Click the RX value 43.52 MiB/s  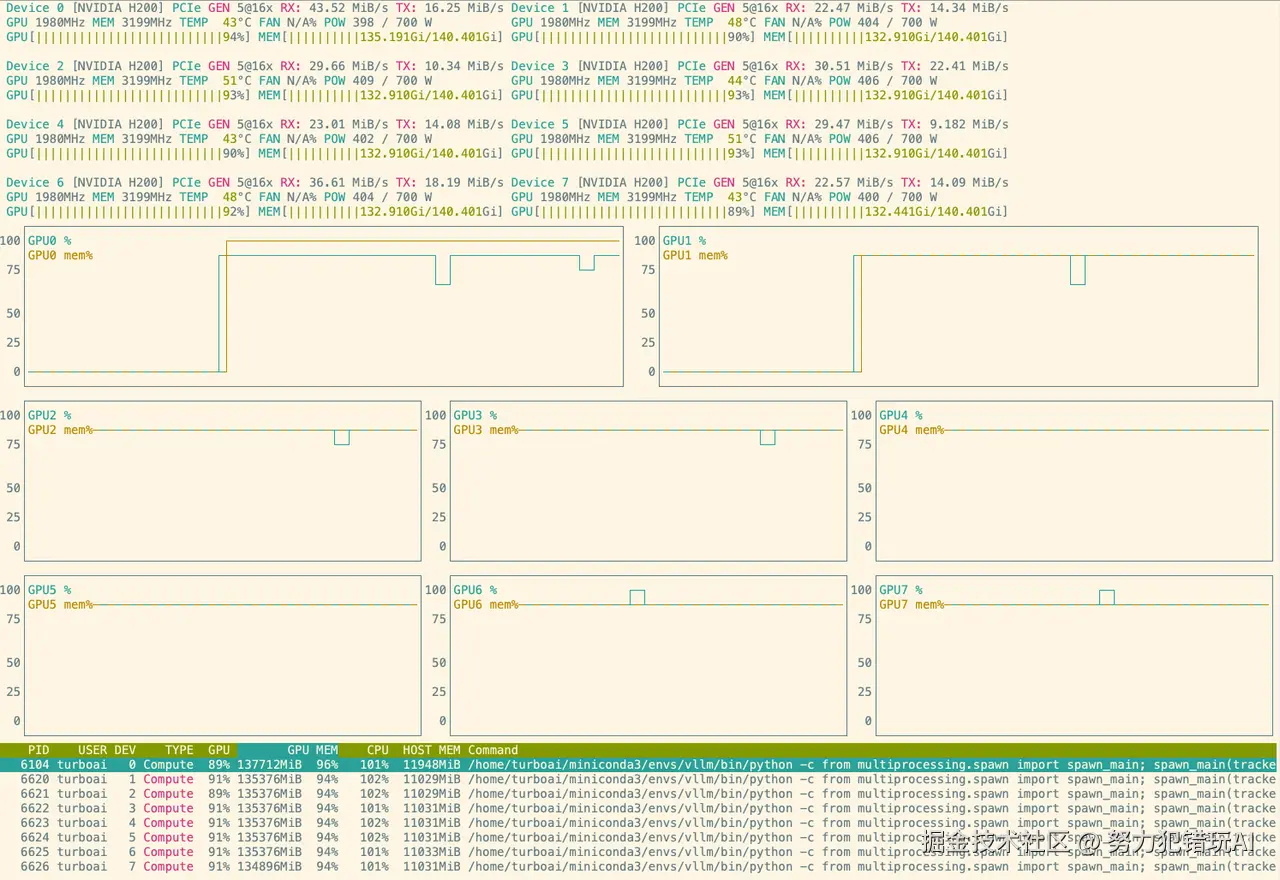[348, 8]
